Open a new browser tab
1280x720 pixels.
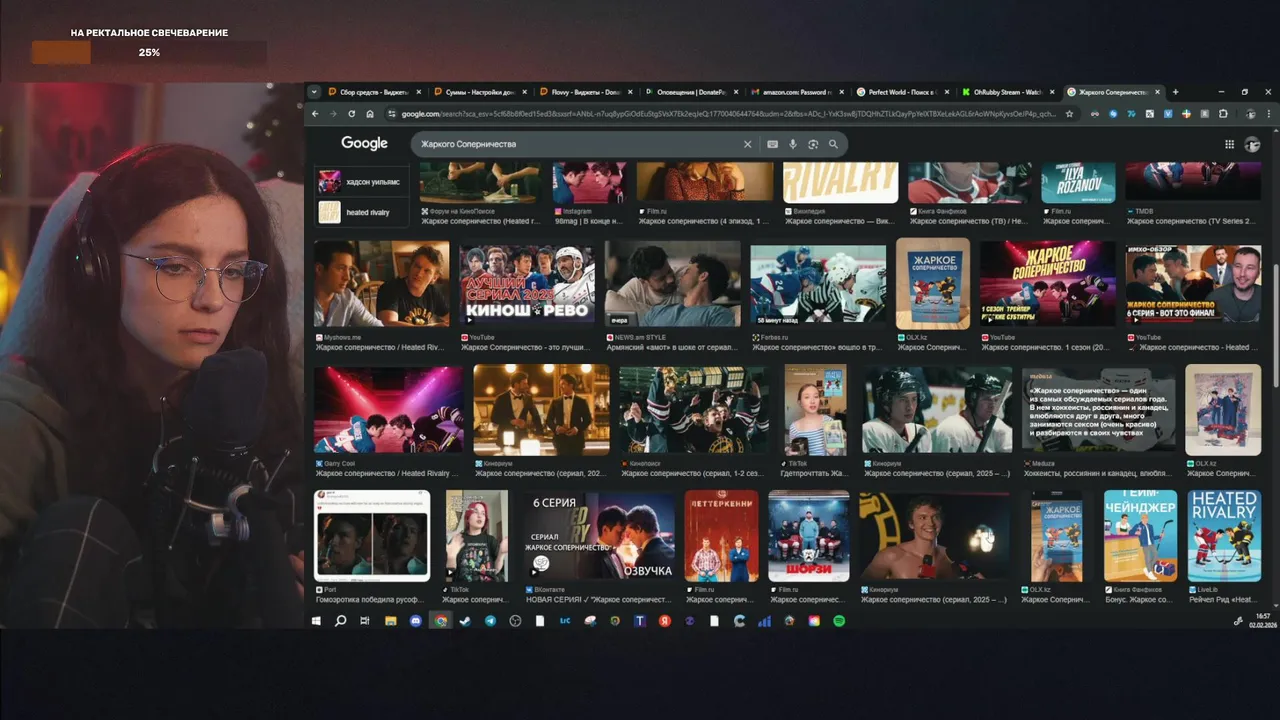[1175, 92]
